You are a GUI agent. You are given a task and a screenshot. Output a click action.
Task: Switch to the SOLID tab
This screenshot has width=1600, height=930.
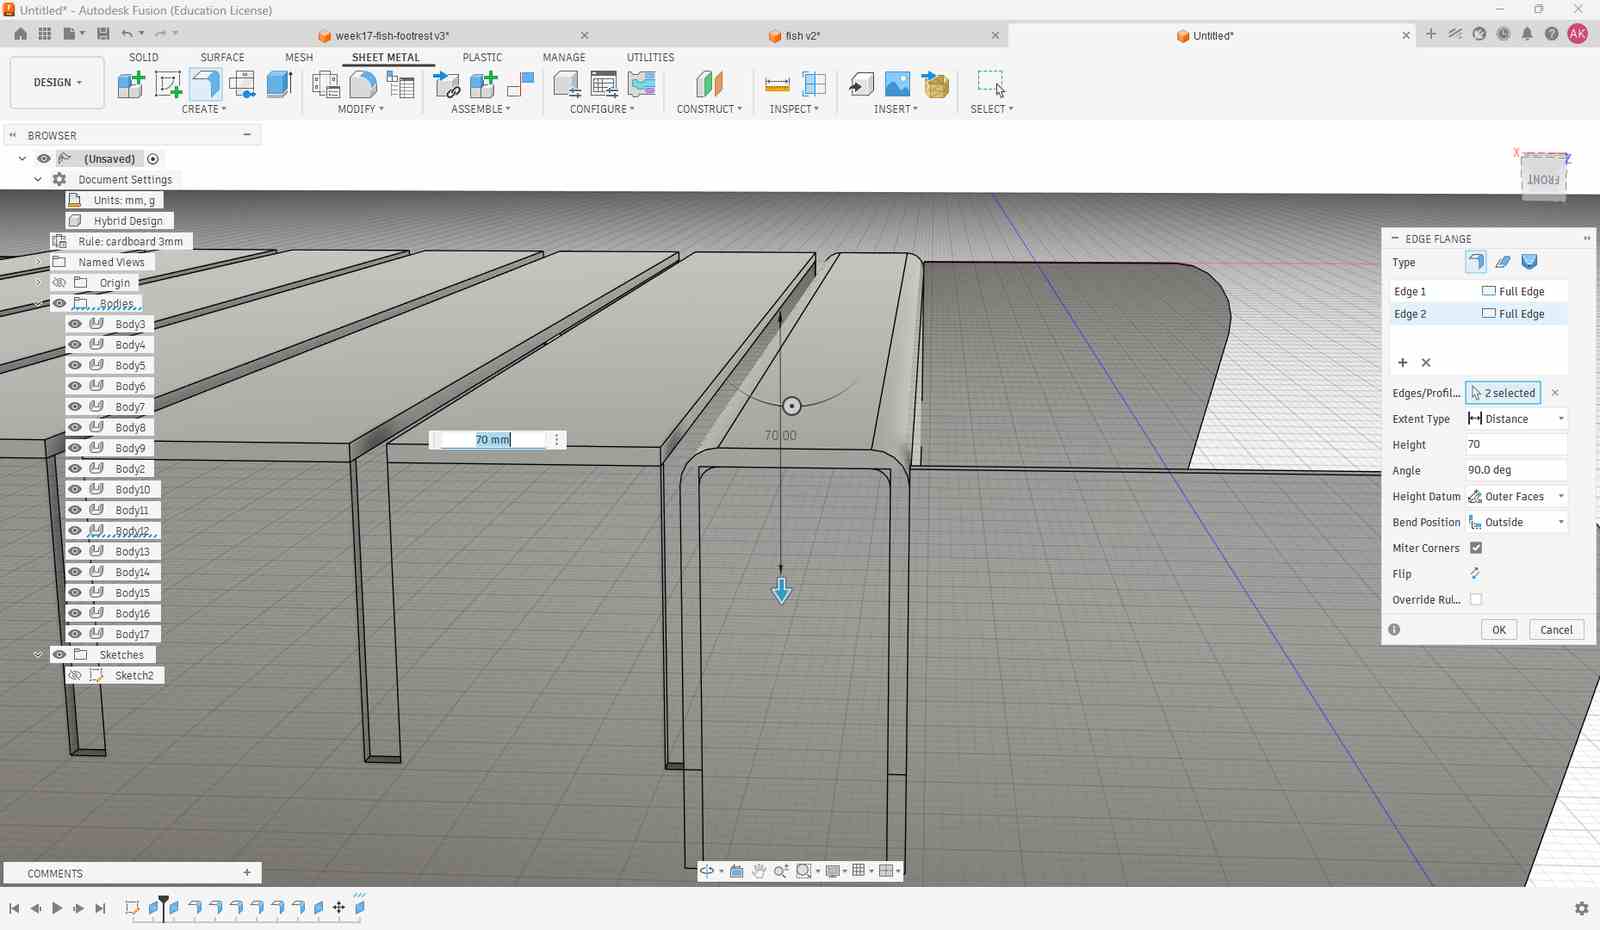tap(144, 58)
